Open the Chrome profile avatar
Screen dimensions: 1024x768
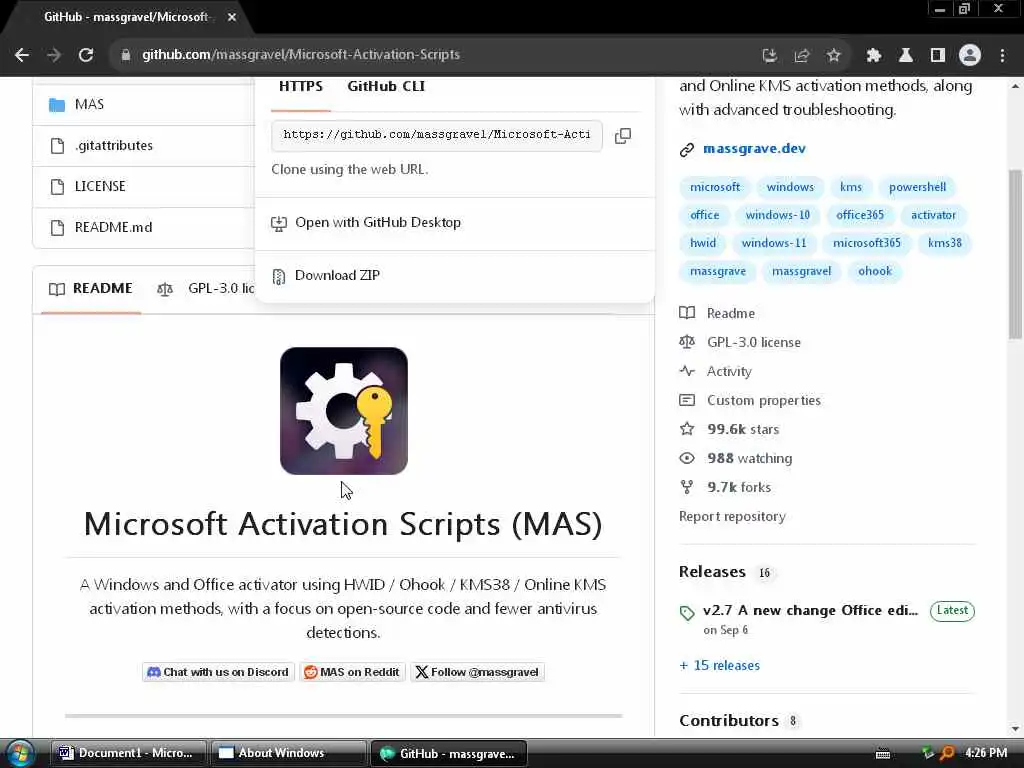click(970, 56)
